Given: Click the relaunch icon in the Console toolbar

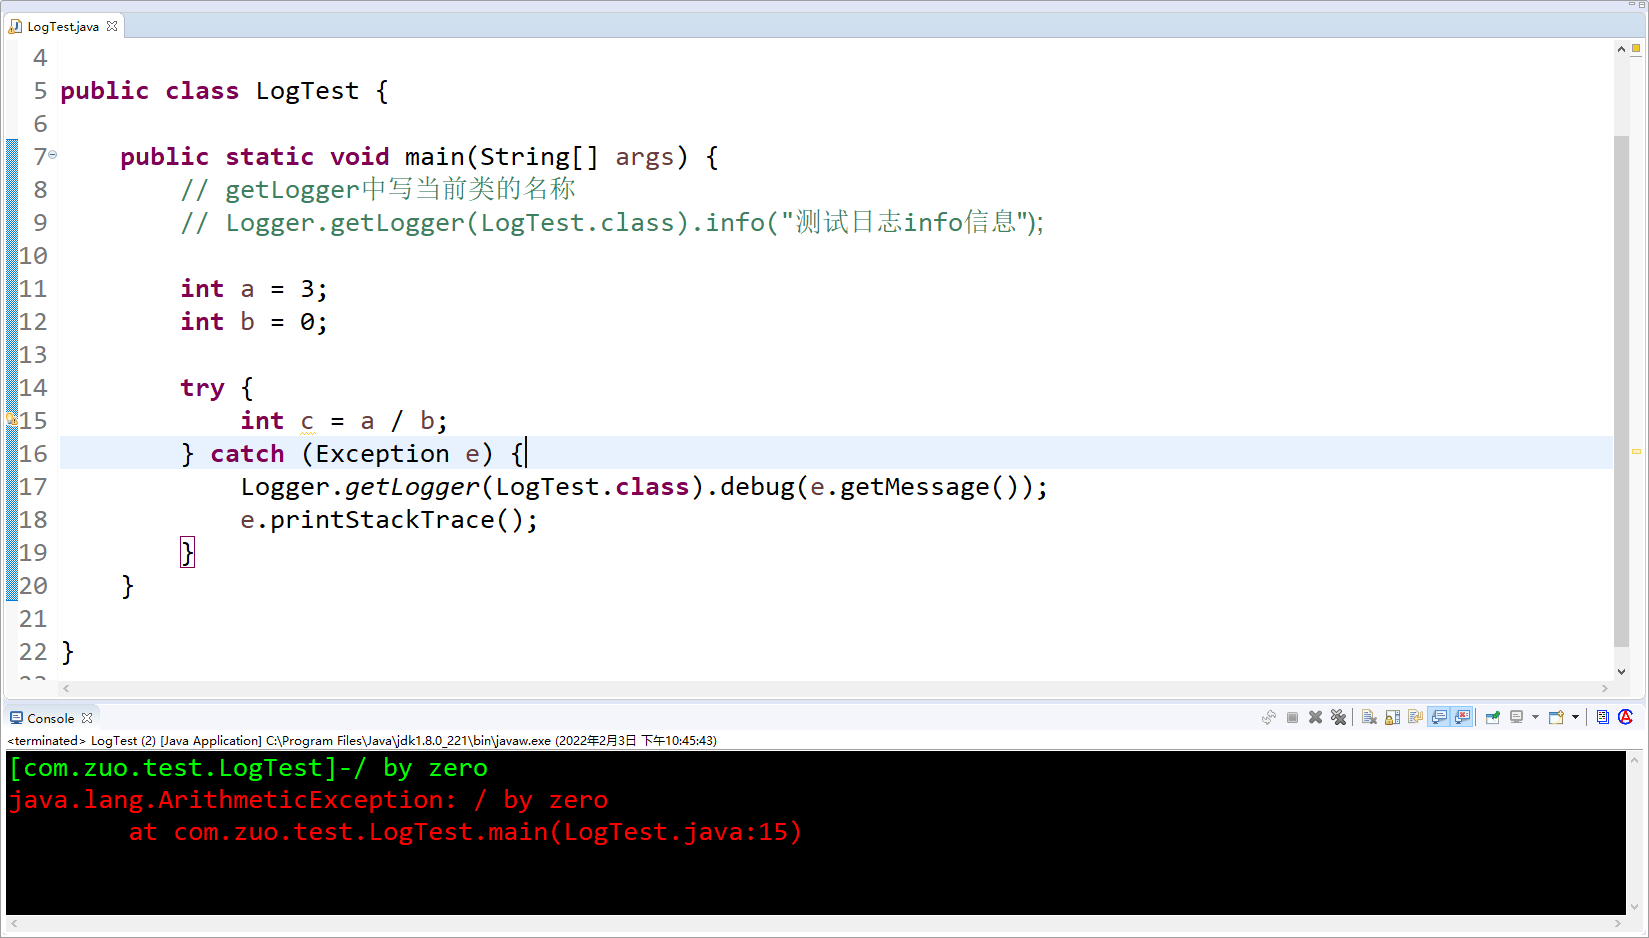Looking at the screenshot, I should (1269, 717).
